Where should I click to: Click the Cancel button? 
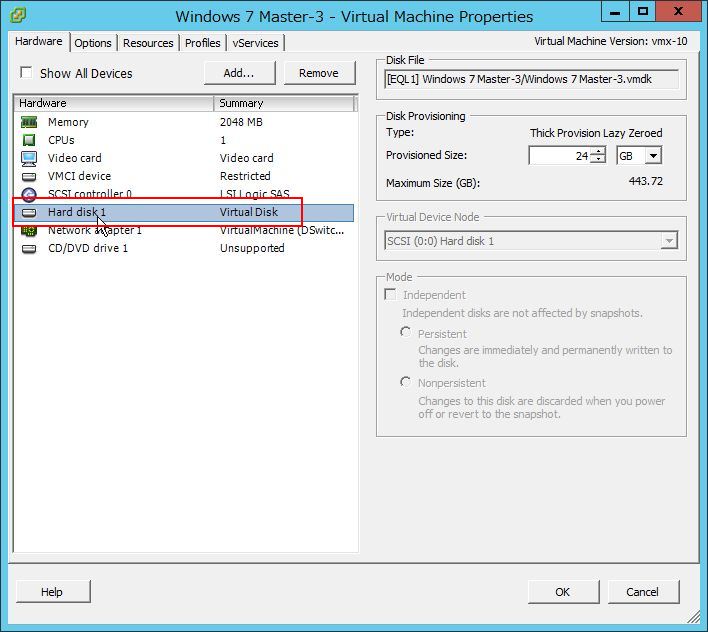643,591
